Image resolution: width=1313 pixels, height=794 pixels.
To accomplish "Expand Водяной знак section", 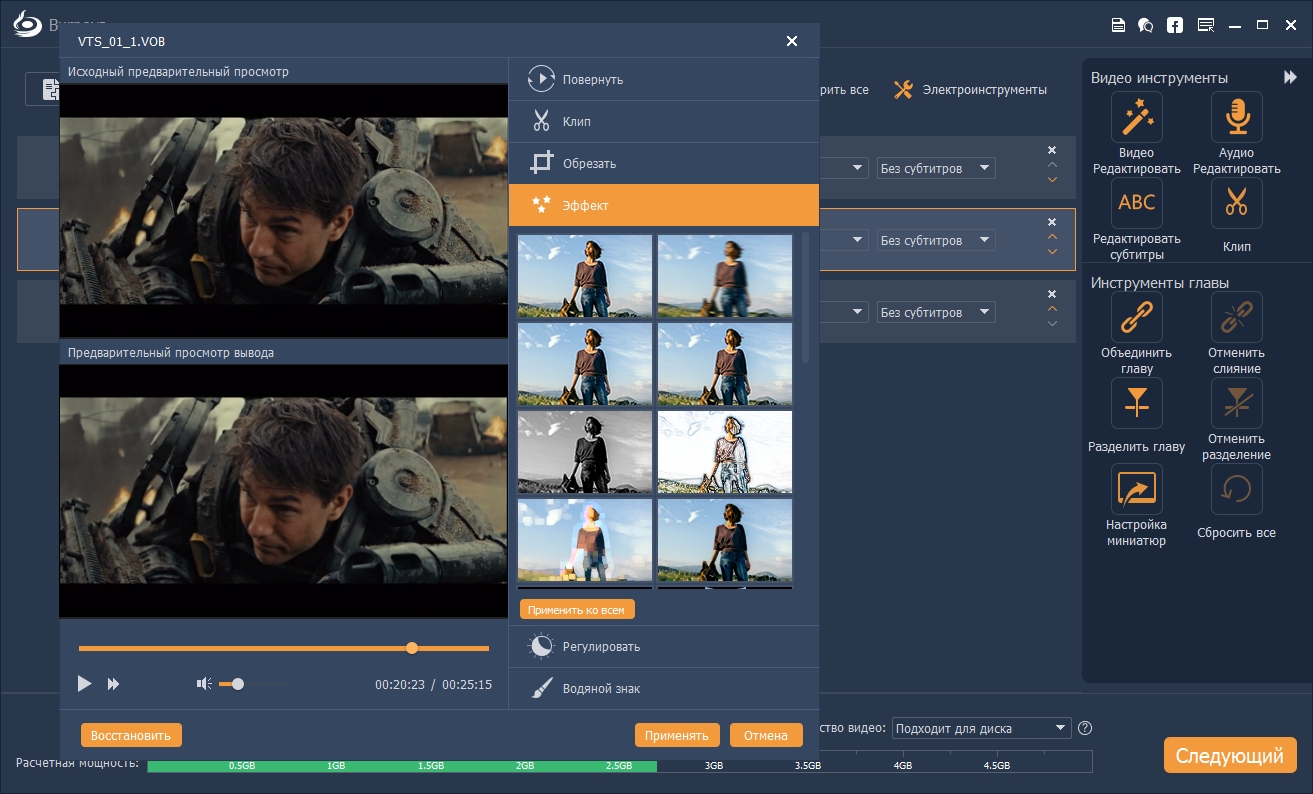I will (663, 688).
